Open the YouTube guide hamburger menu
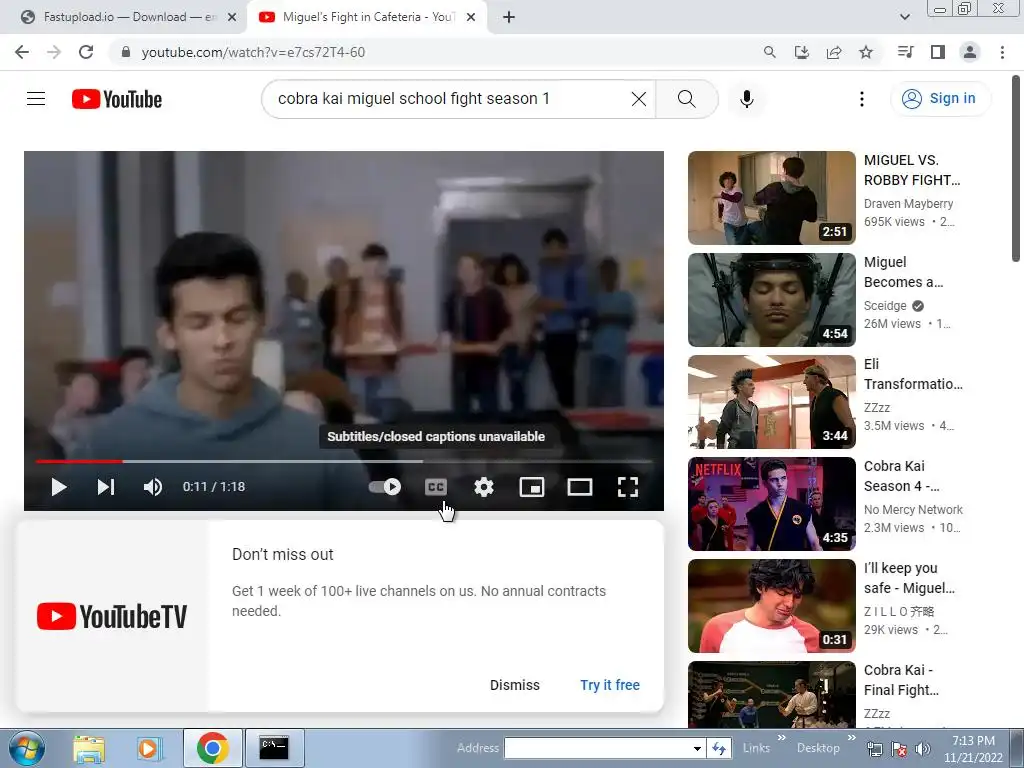 (36, 99)
